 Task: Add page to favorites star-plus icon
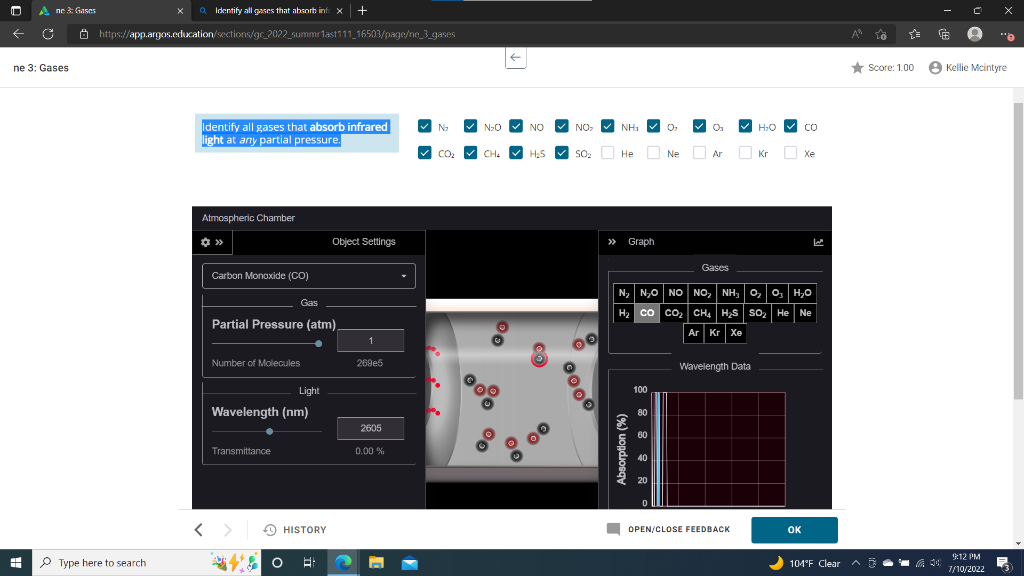pyautogui.click(x=881, y=34)
